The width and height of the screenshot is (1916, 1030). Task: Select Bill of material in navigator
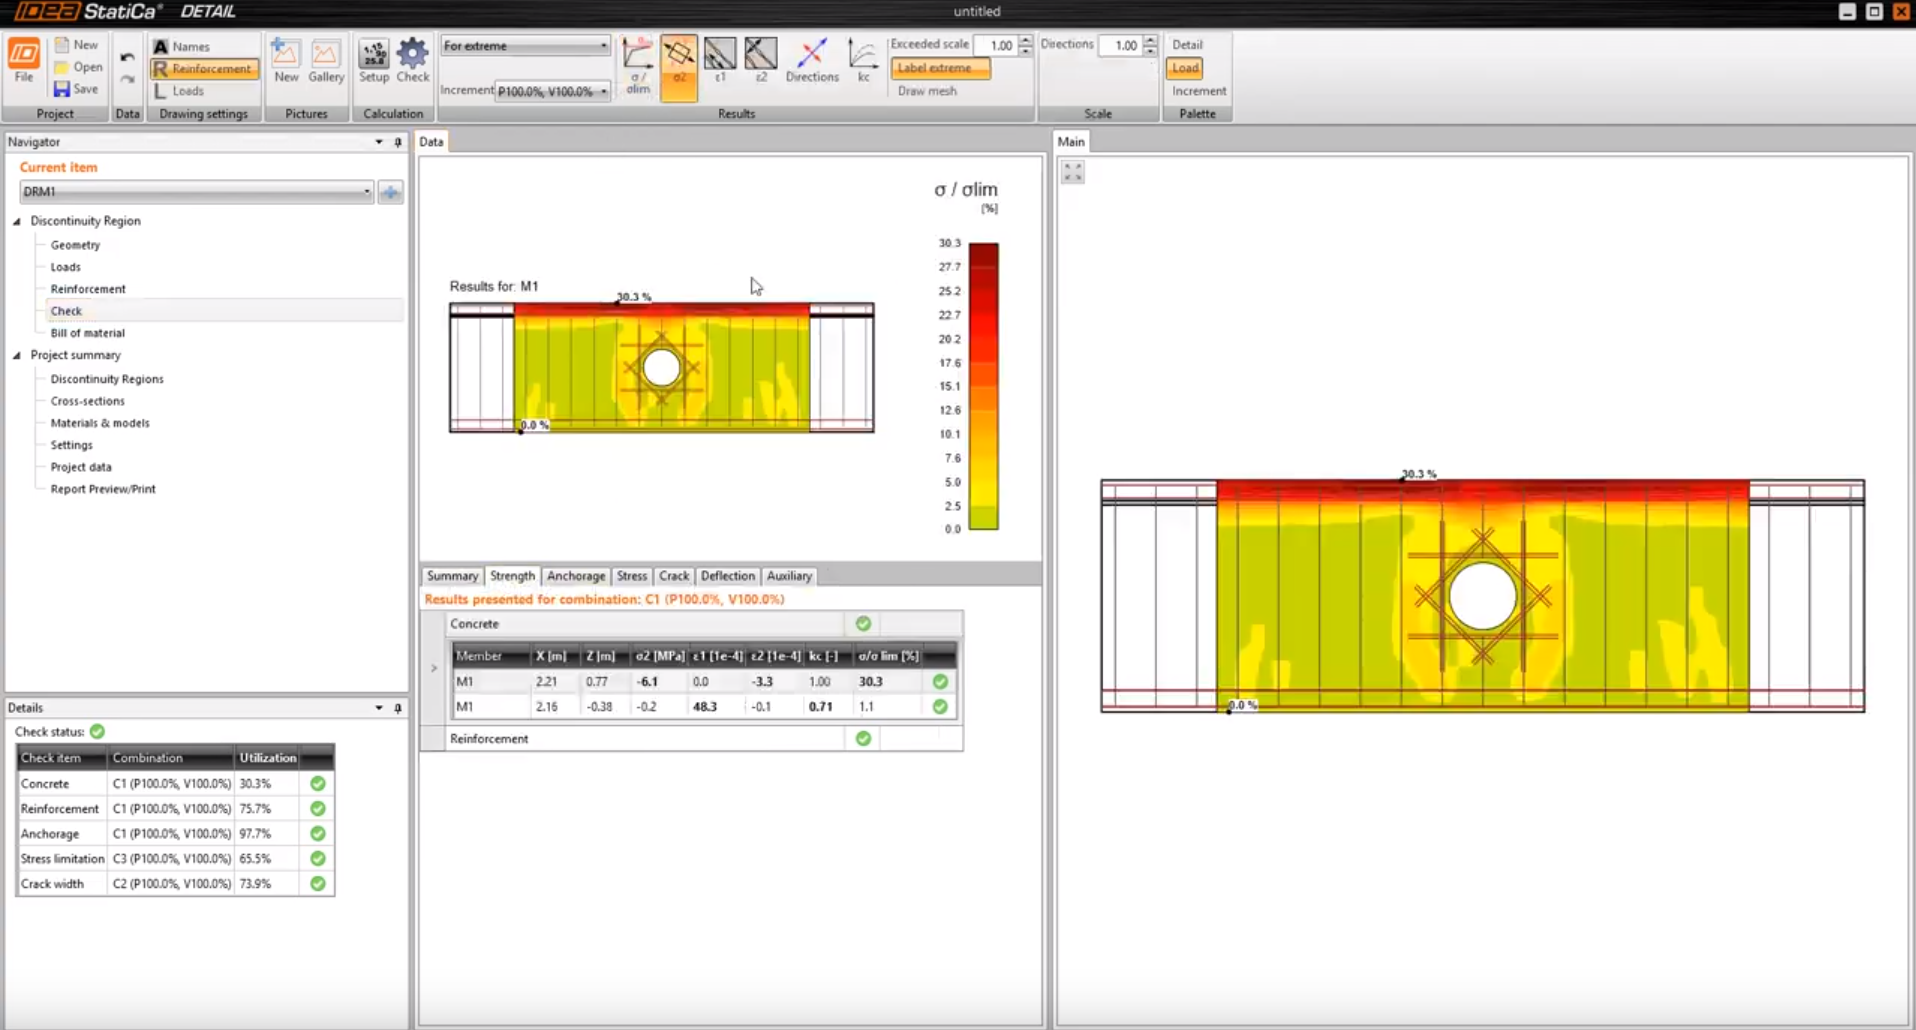tap(87, 333)
